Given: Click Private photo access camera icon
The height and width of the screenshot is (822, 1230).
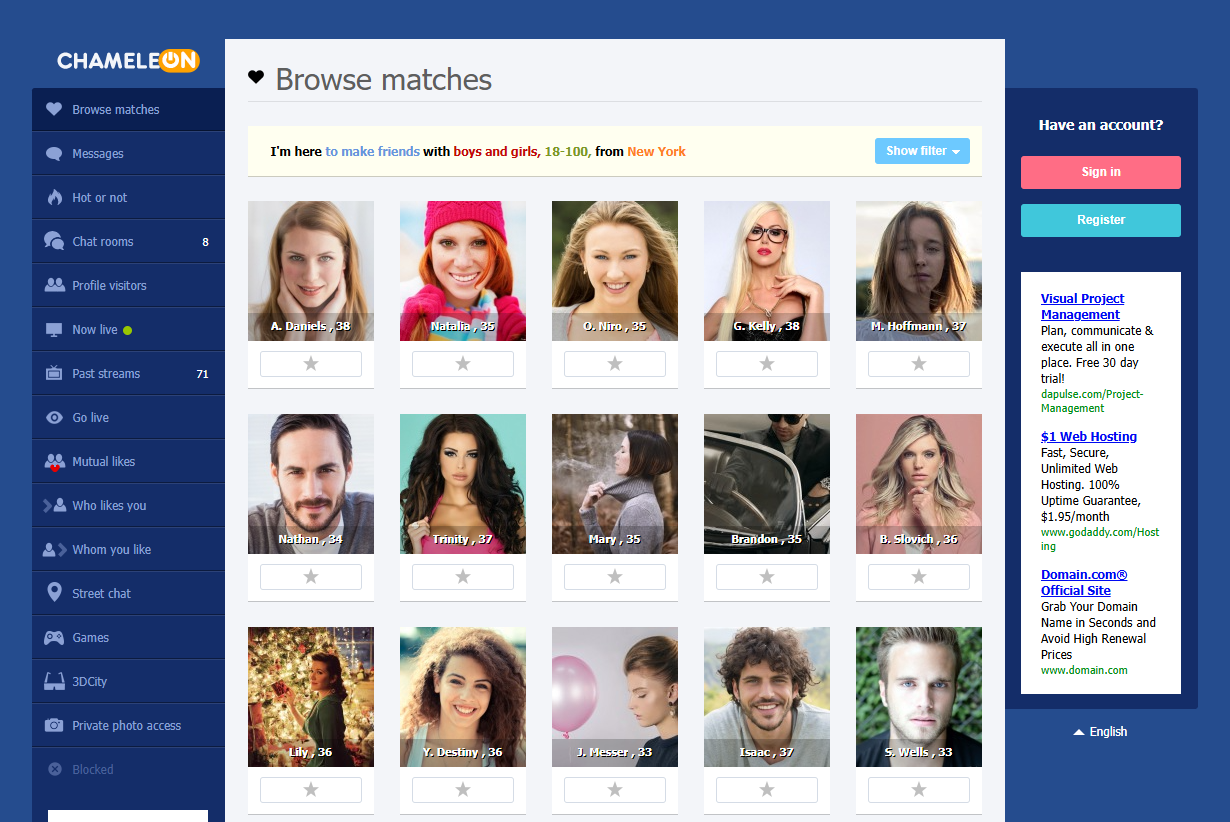Looking at the screenshot, I should (54, 725).
